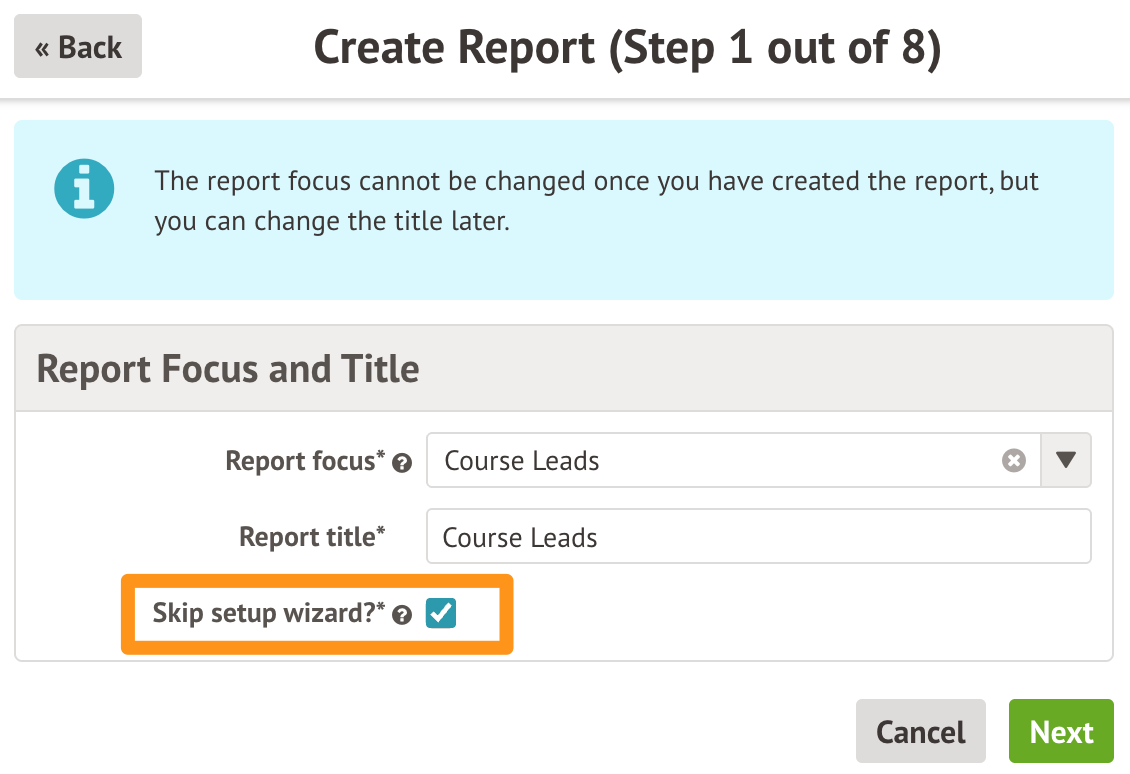Uncheck the Skip setup wizard checkbox
1130x774 pixels.
(440, 613)
